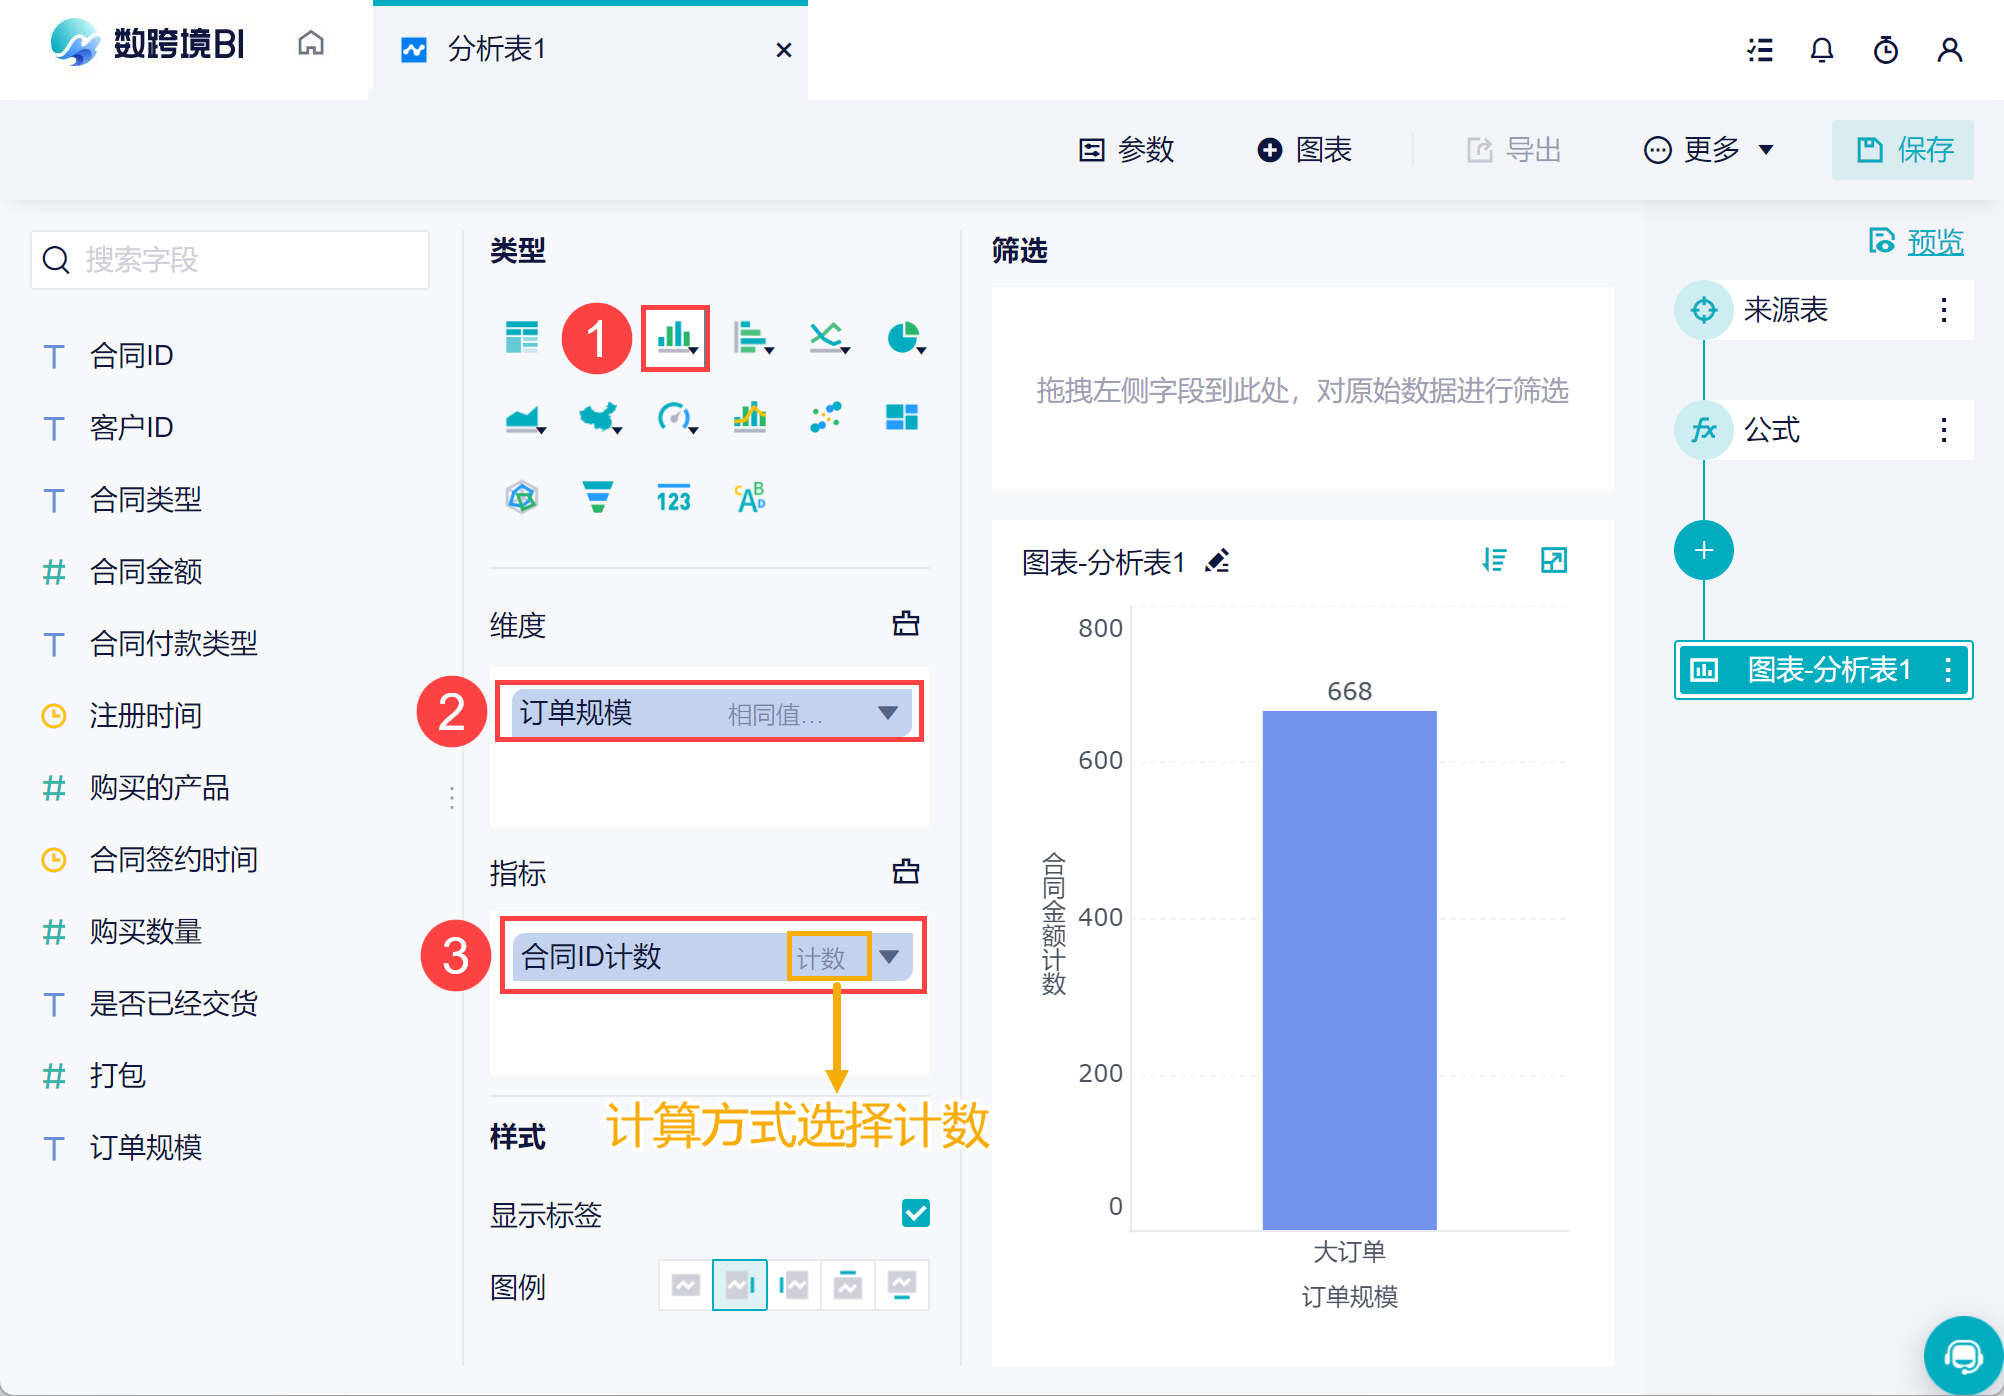Image resolution: width=2004 pixels, height=1396 pixels.
Task: Open options menu for 来源表 step
Action: pyautogui.click(x=1944, y=310)
